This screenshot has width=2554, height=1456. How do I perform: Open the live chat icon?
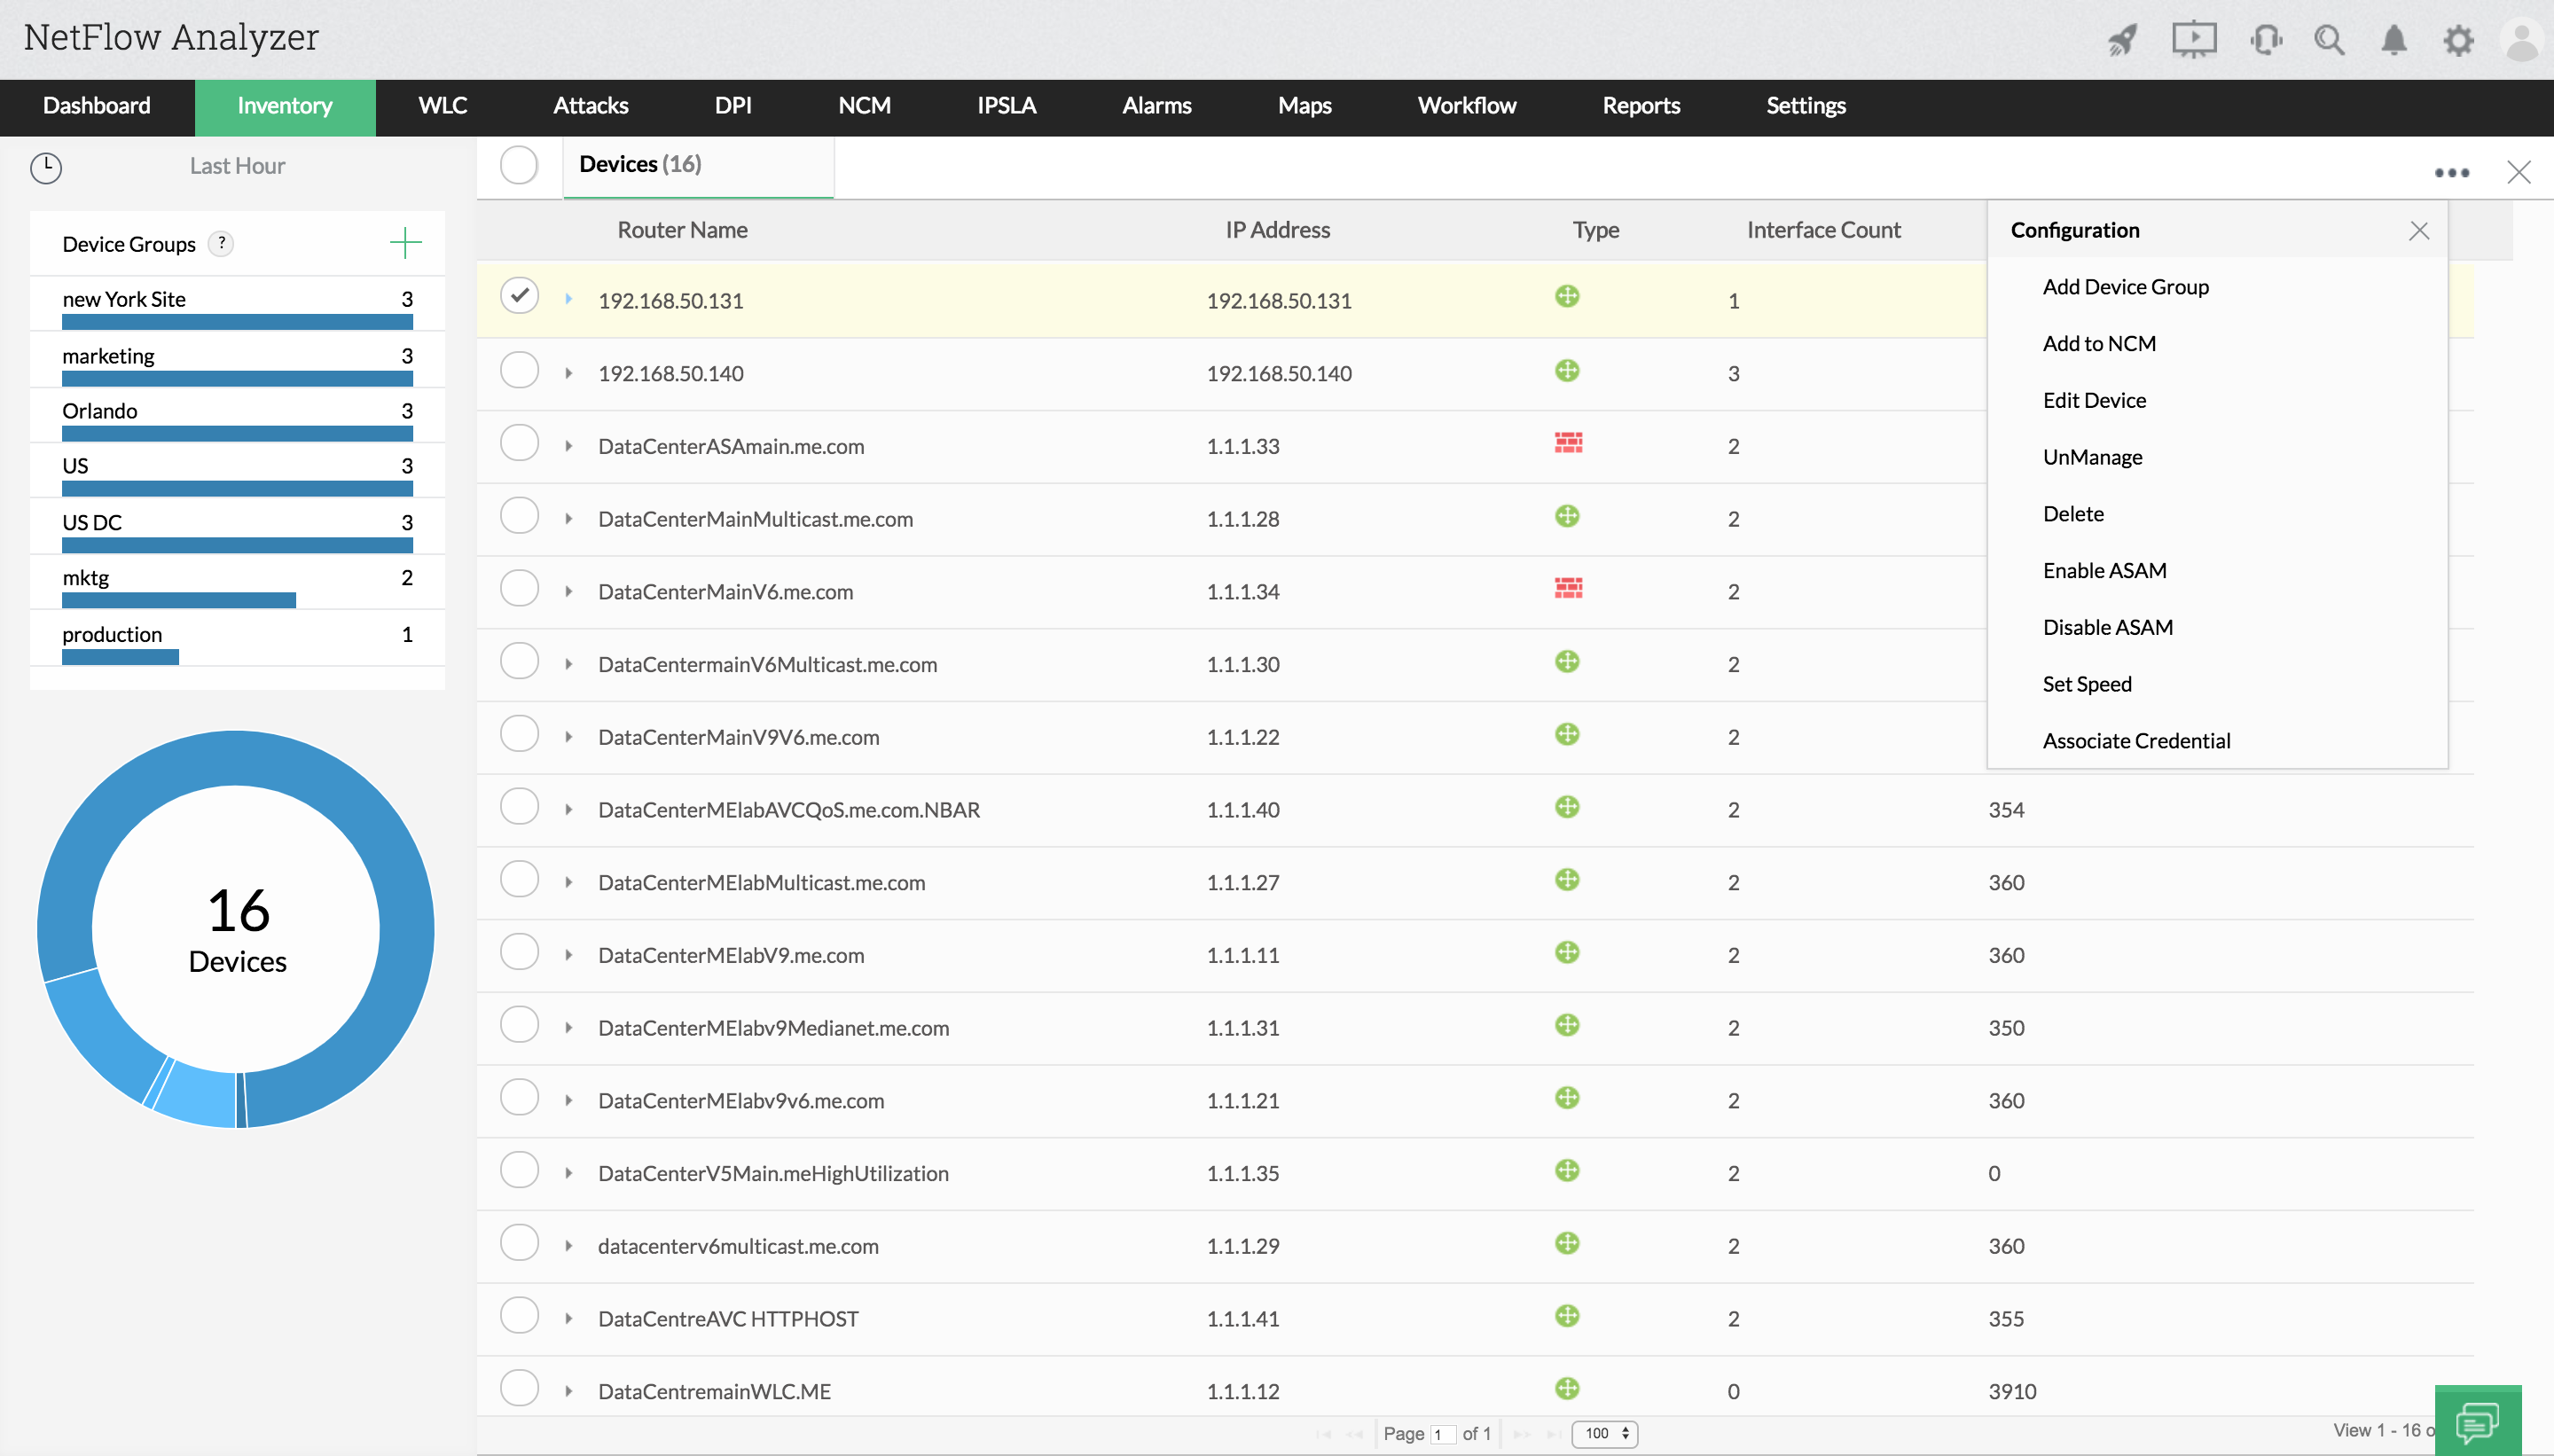coord(2477,1420)
